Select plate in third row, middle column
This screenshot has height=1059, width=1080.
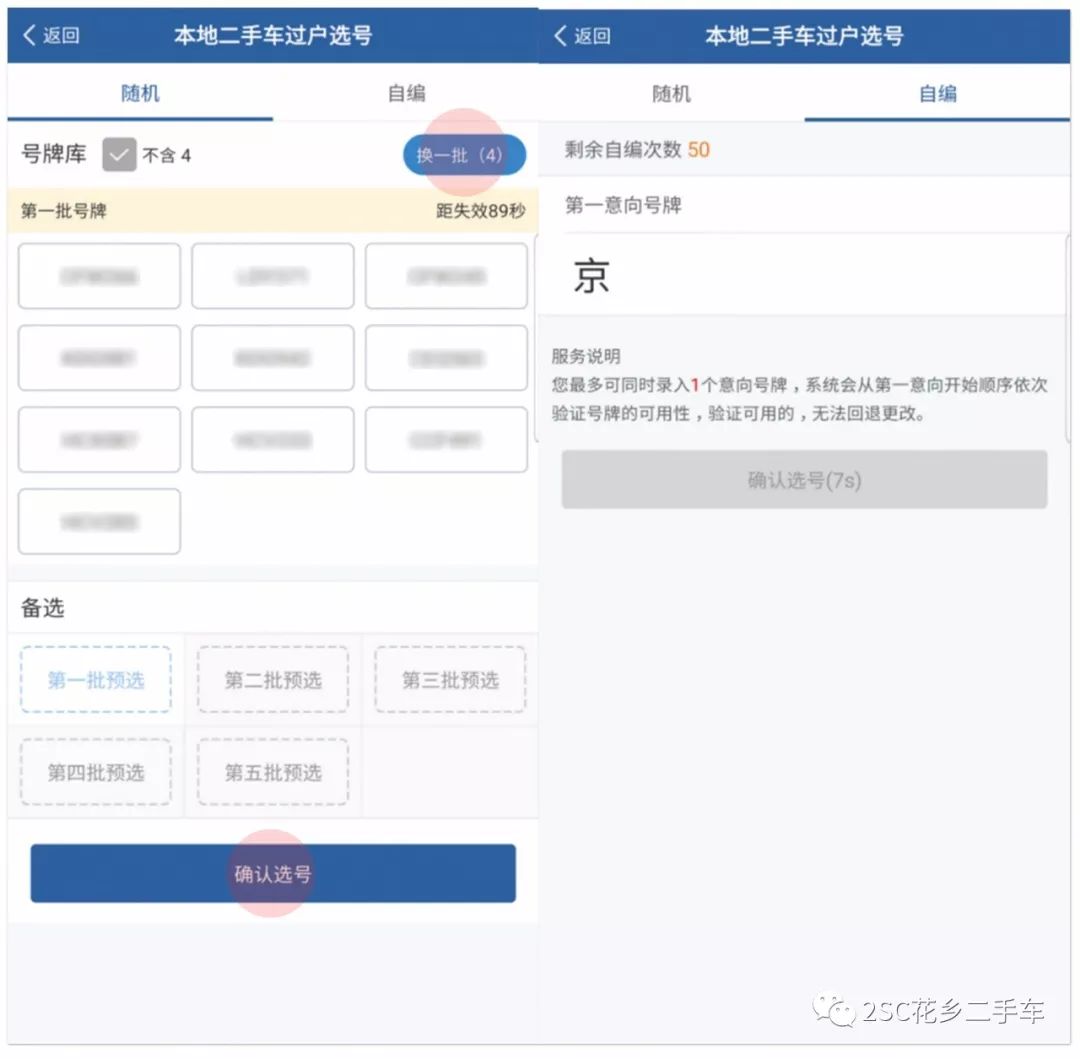(273, 439)
